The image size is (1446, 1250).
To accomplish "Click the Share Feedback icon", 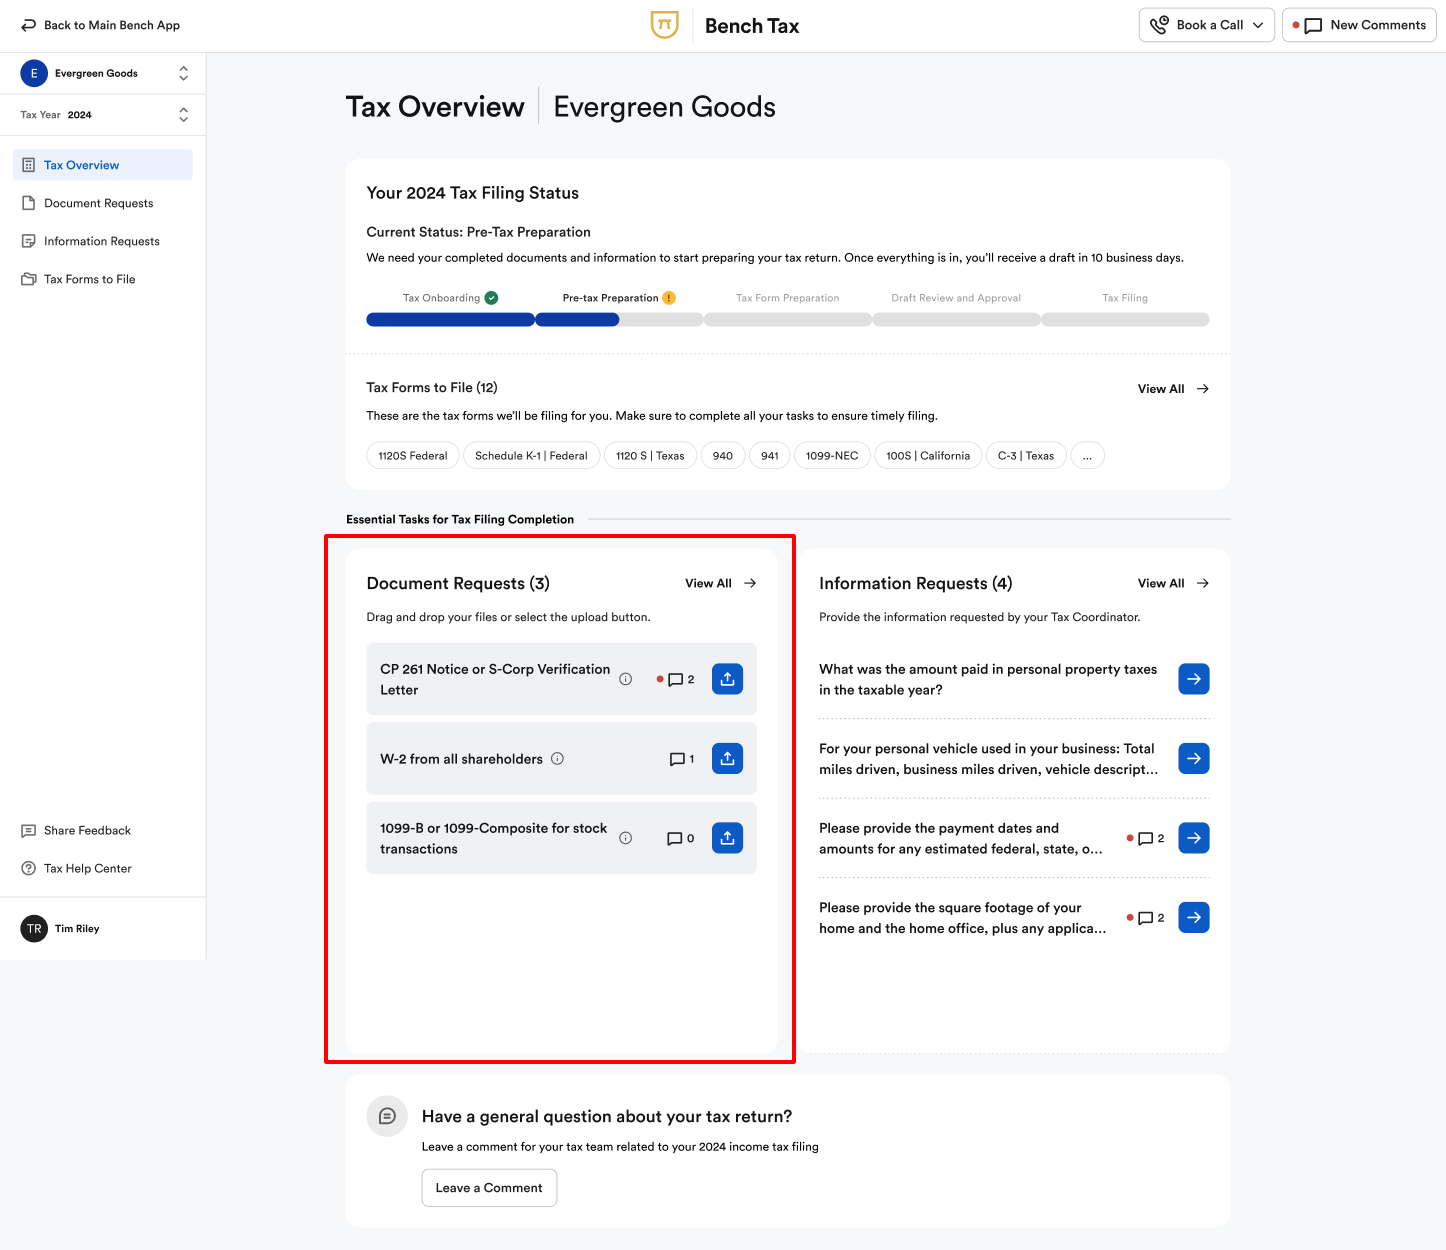I will (28, 830).
